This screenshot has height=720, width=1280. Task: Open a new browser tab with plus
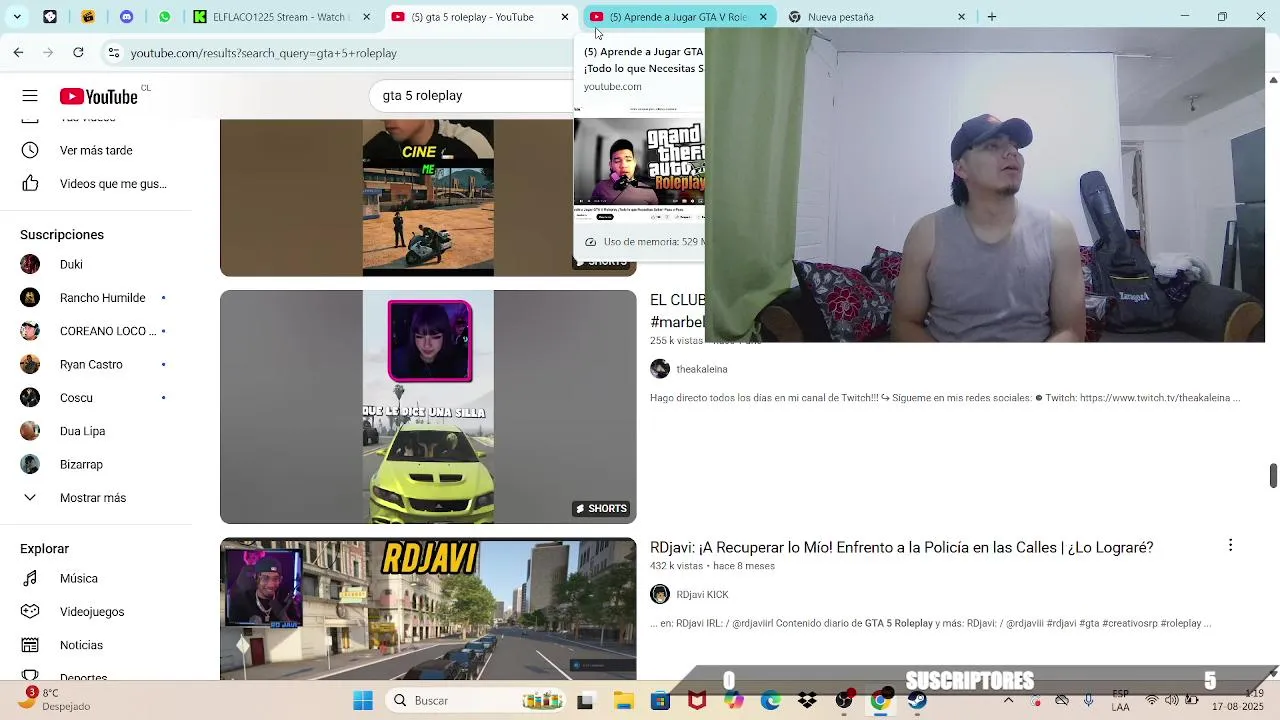coord(992,17)
